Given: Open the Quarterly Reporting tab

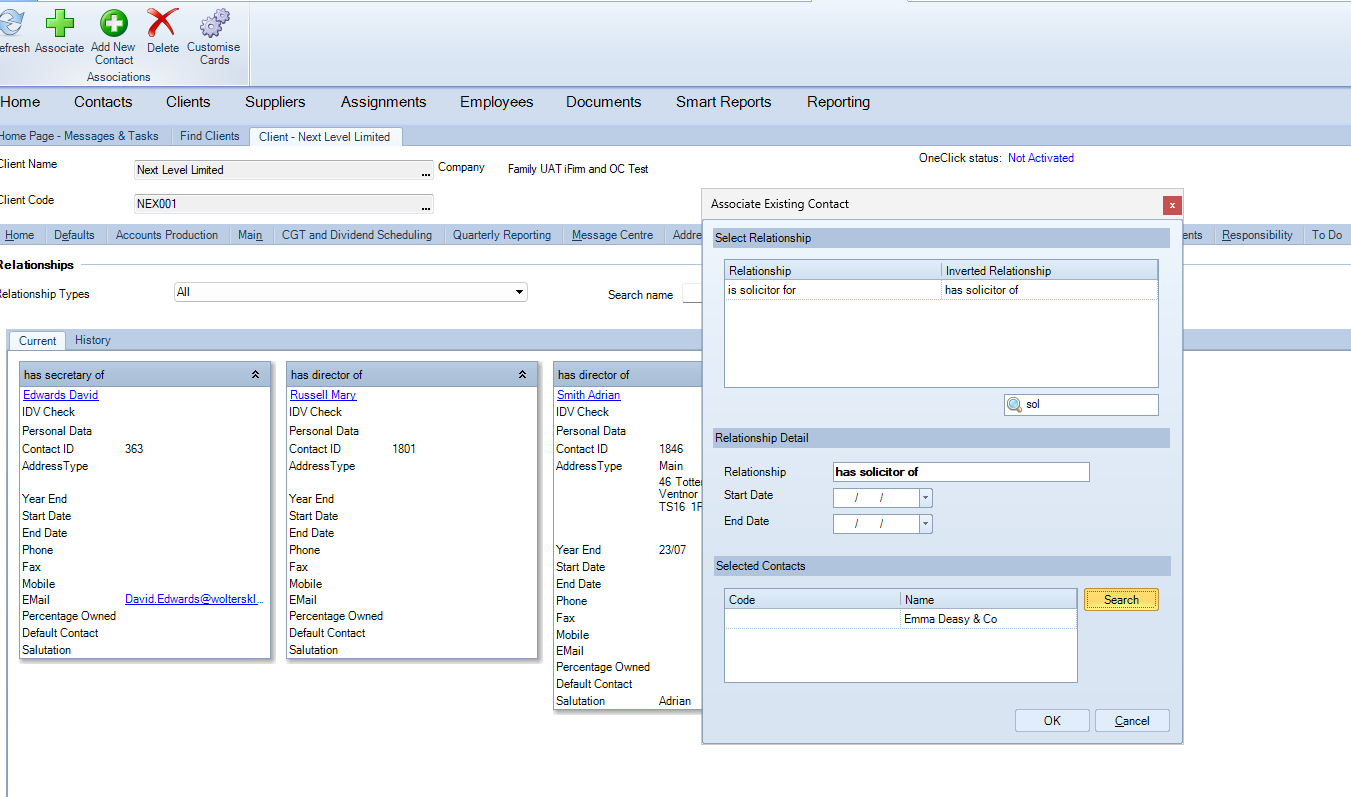Looking at the screenshot, I should point(502,235).
